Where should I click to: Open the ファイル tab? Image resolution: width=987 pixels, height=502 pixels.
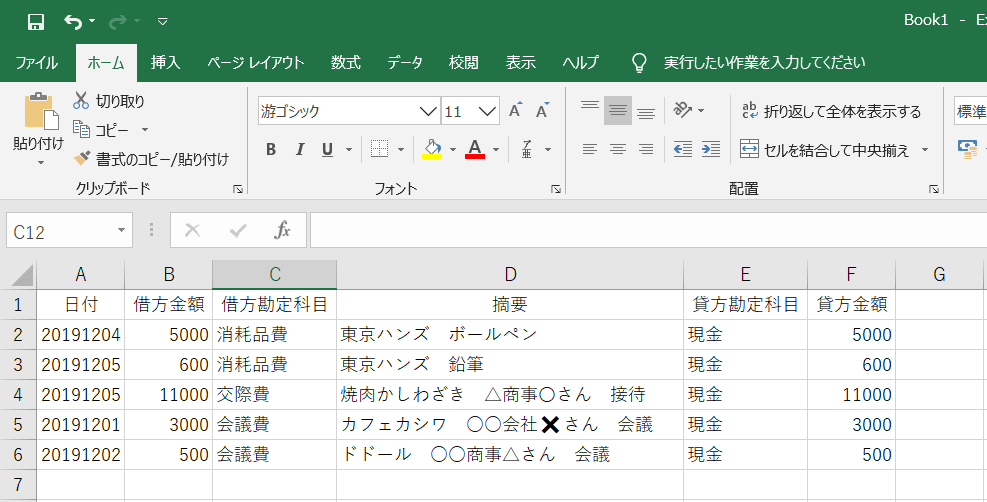pos(37,62)
